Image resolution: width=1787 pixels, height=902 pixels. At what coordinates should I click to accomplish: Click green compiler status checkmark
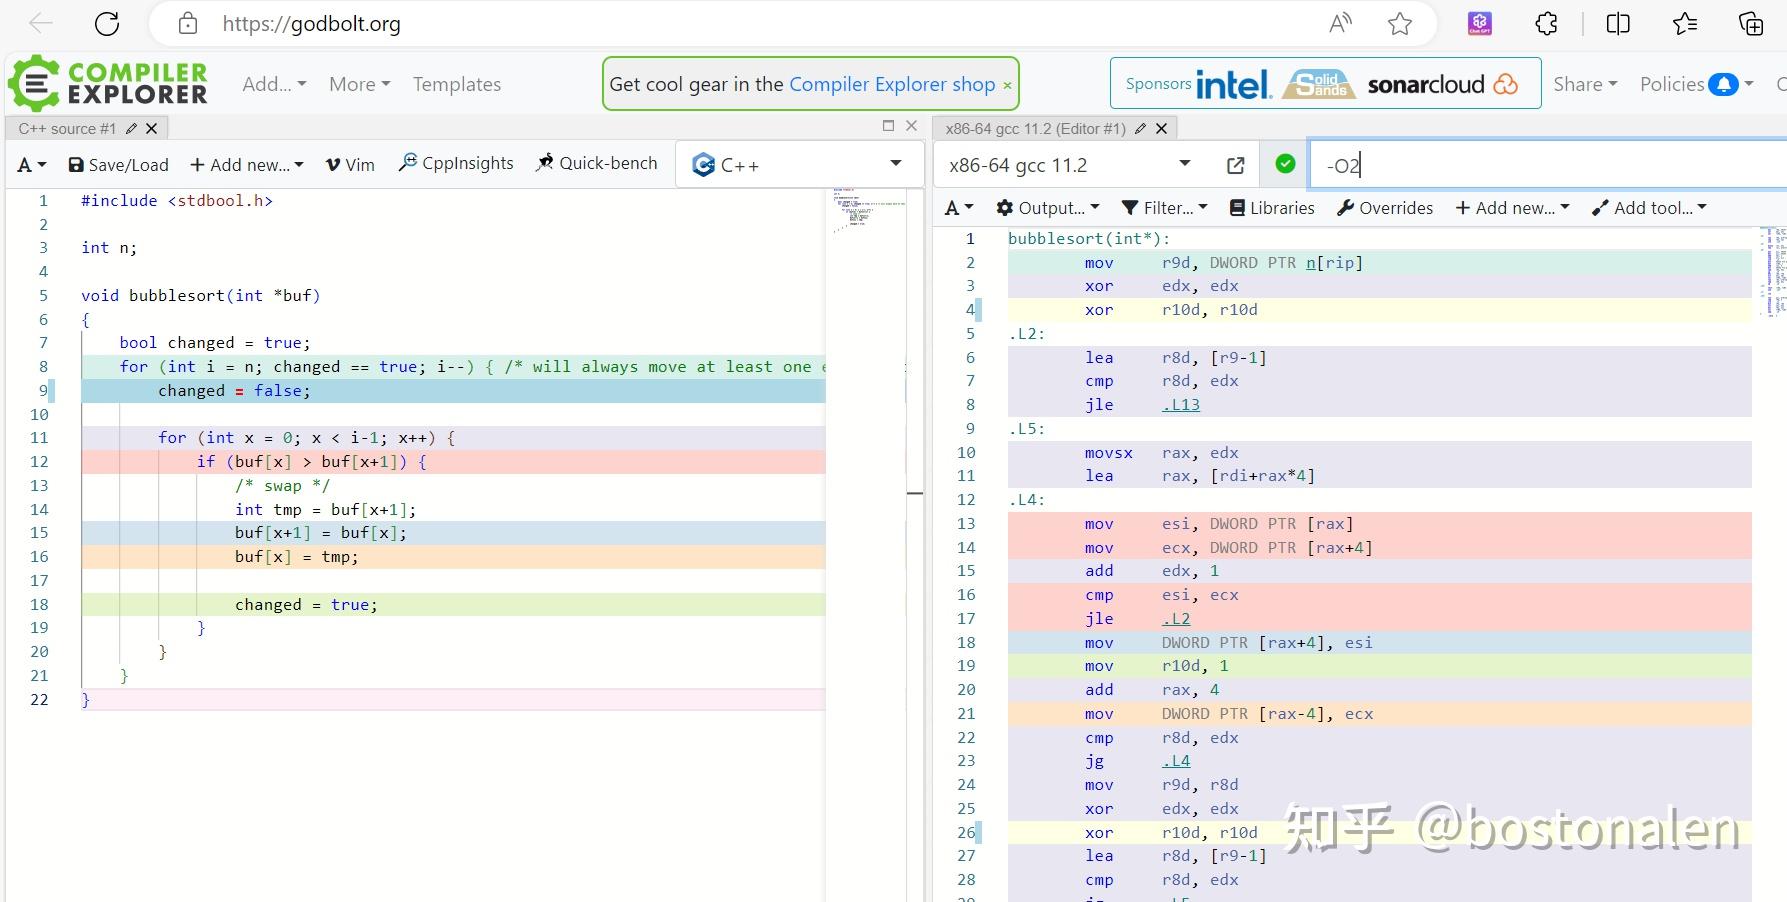tap(1285, 165)
